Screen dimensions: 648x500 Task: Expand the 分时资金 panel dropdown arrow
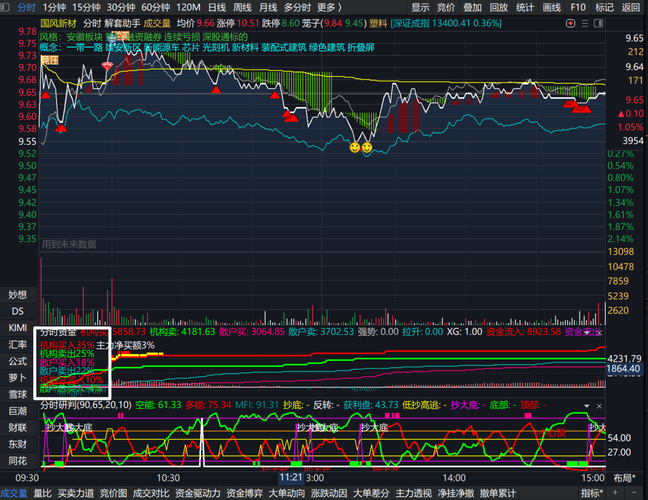tap(586, 332)
